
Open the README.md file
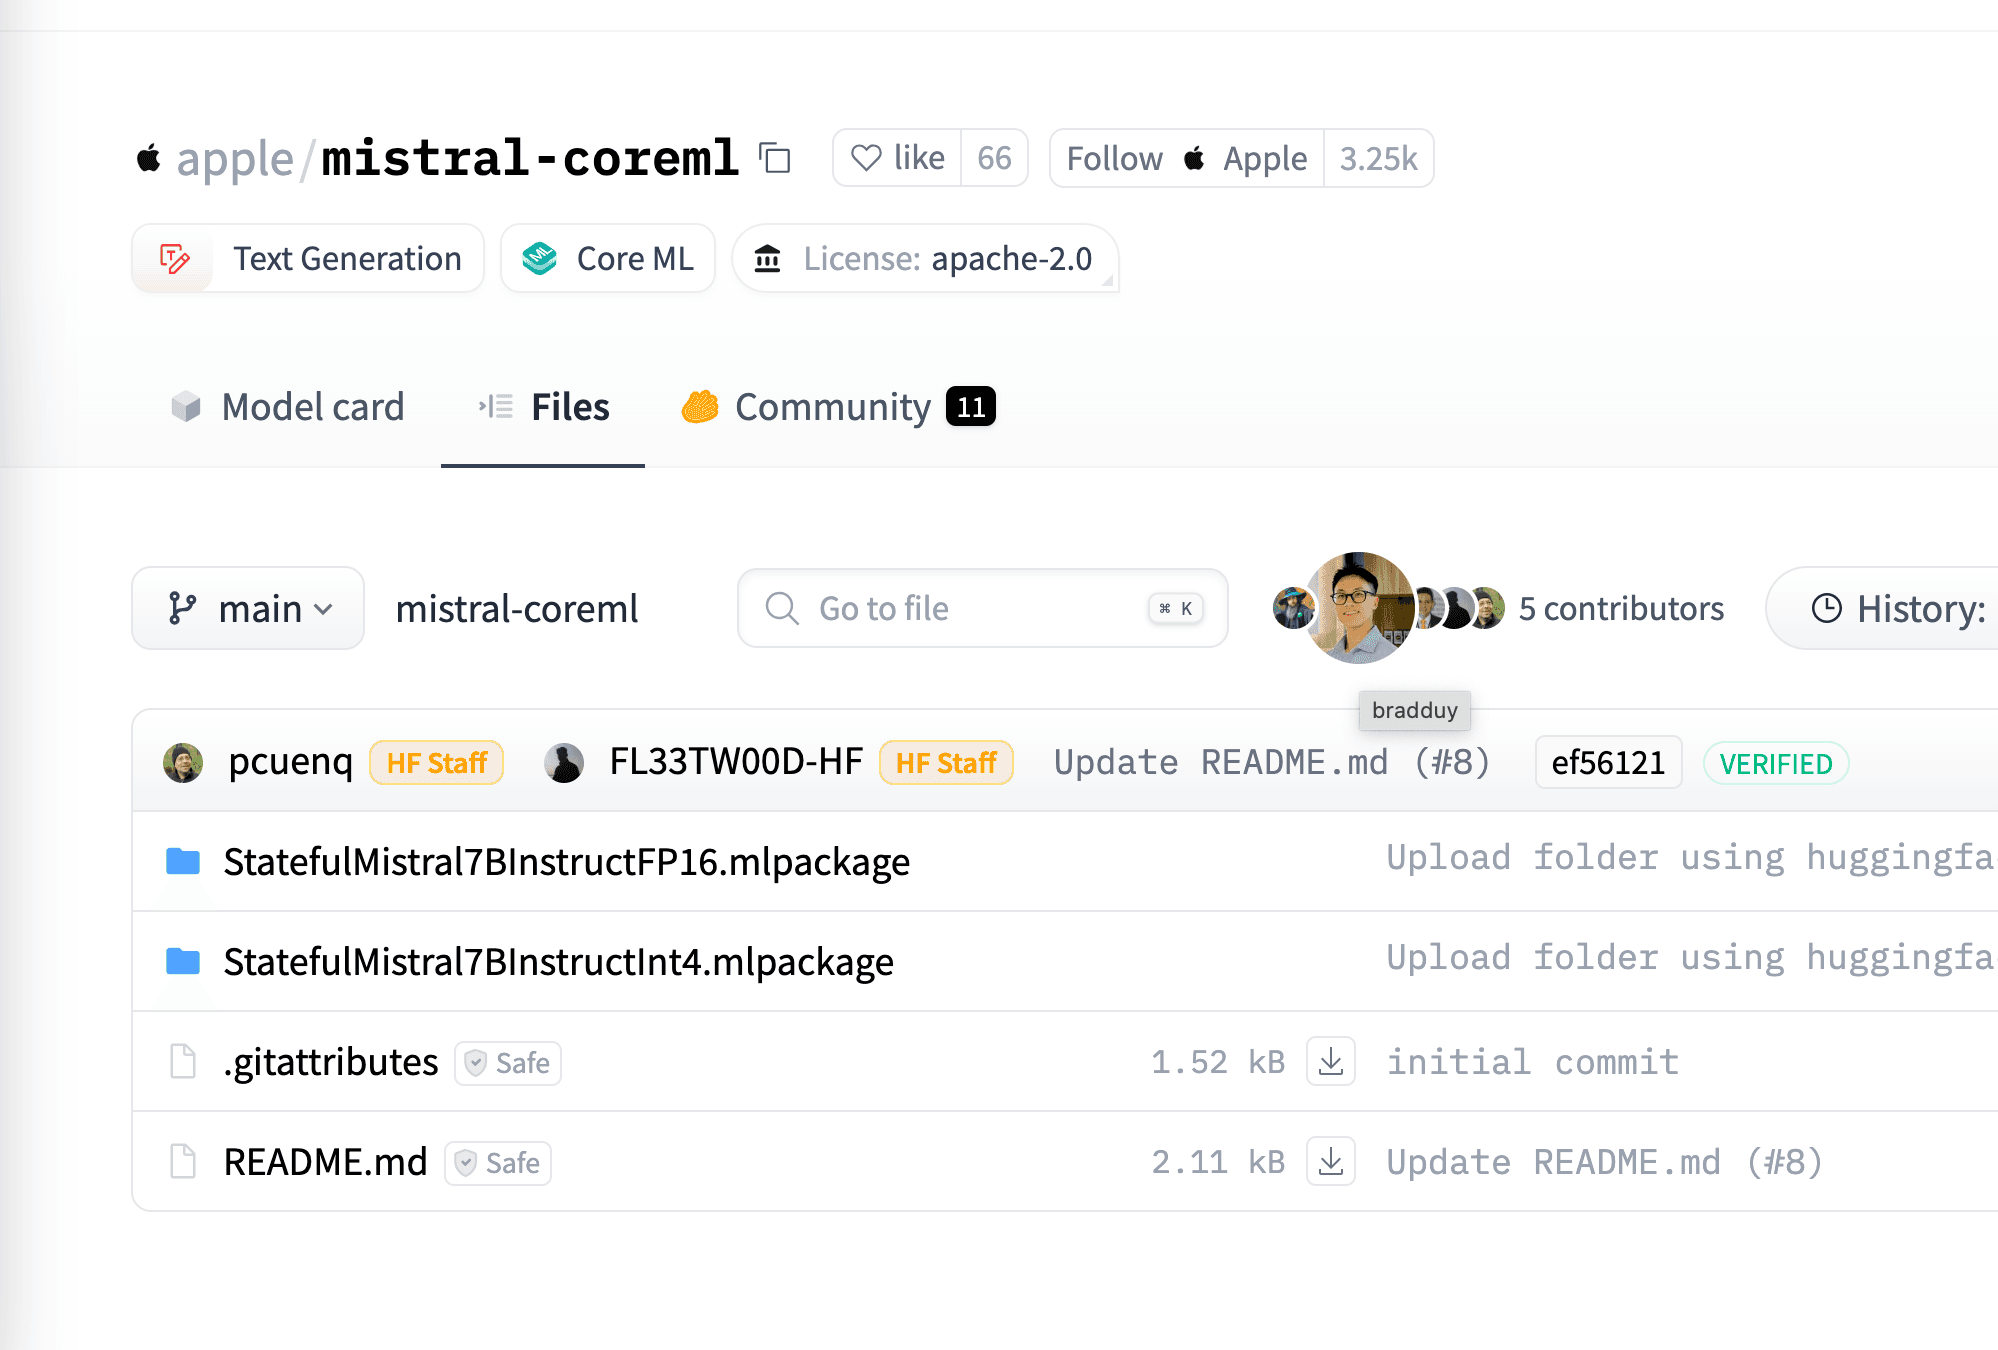tap(326, 1161)
